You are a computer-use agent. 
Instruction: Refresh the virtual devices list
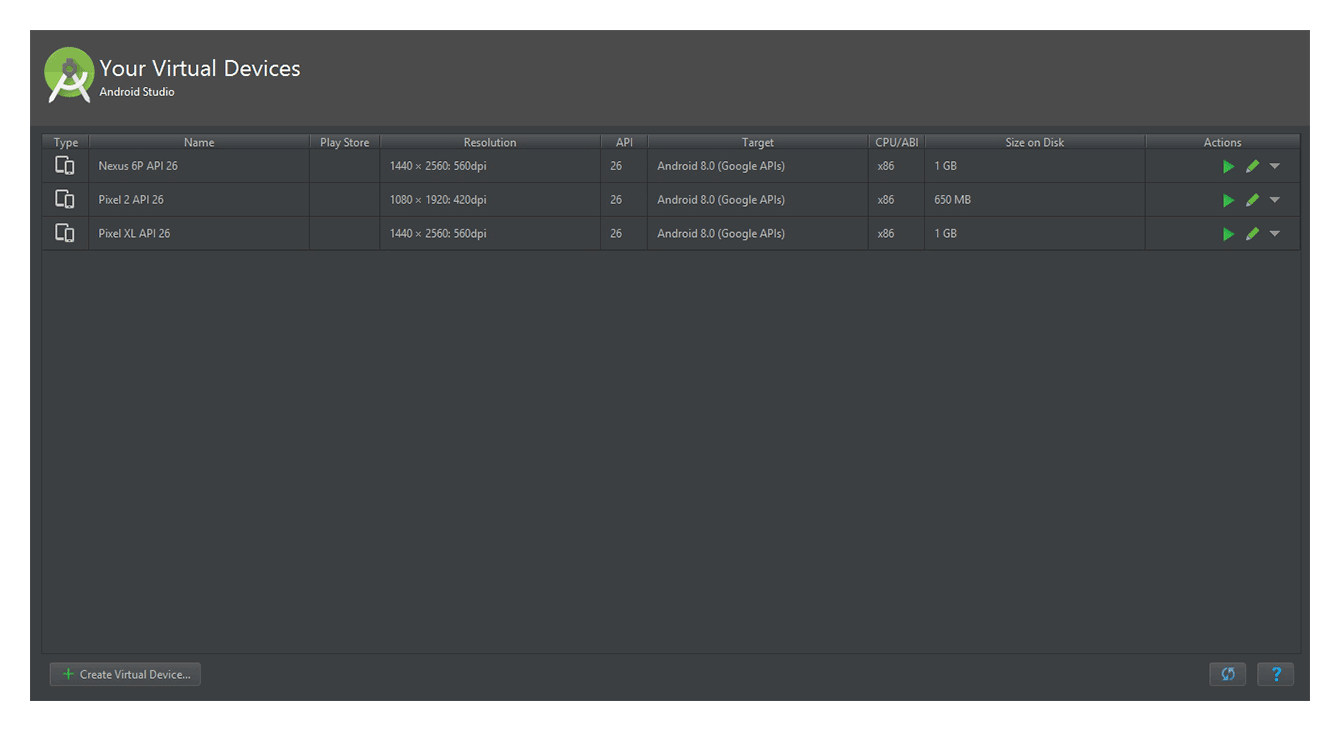pyautogui.click(x=1228, y=675)
